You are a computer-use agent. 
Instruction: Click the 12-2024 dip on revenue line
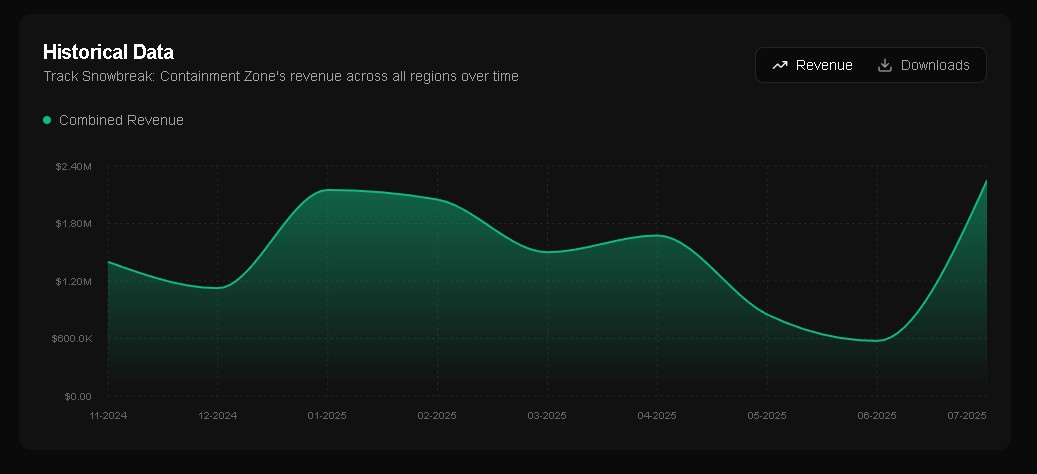click(x=218, y=288)
